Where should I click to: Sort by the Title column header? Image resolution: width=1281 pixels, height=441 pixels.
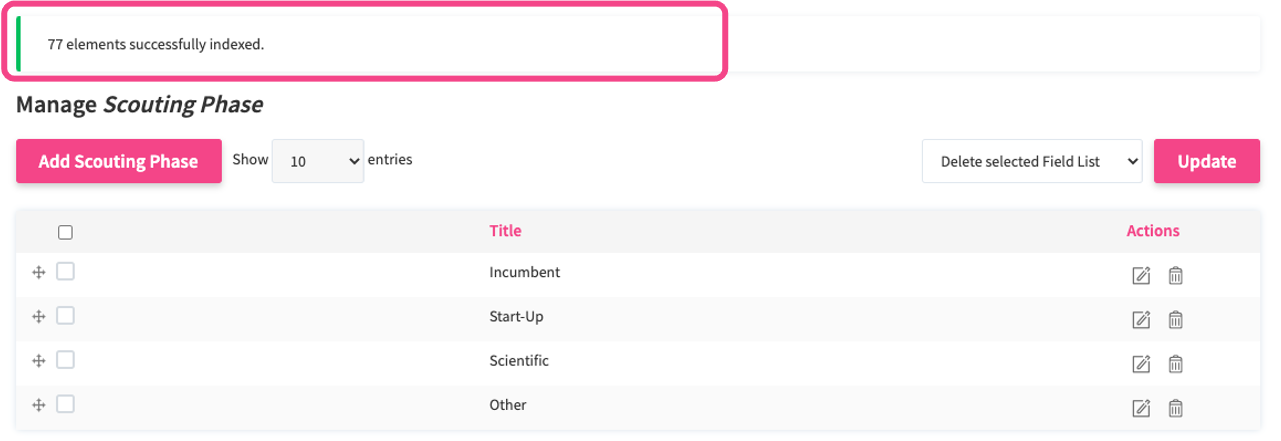(x=505, y=231)
